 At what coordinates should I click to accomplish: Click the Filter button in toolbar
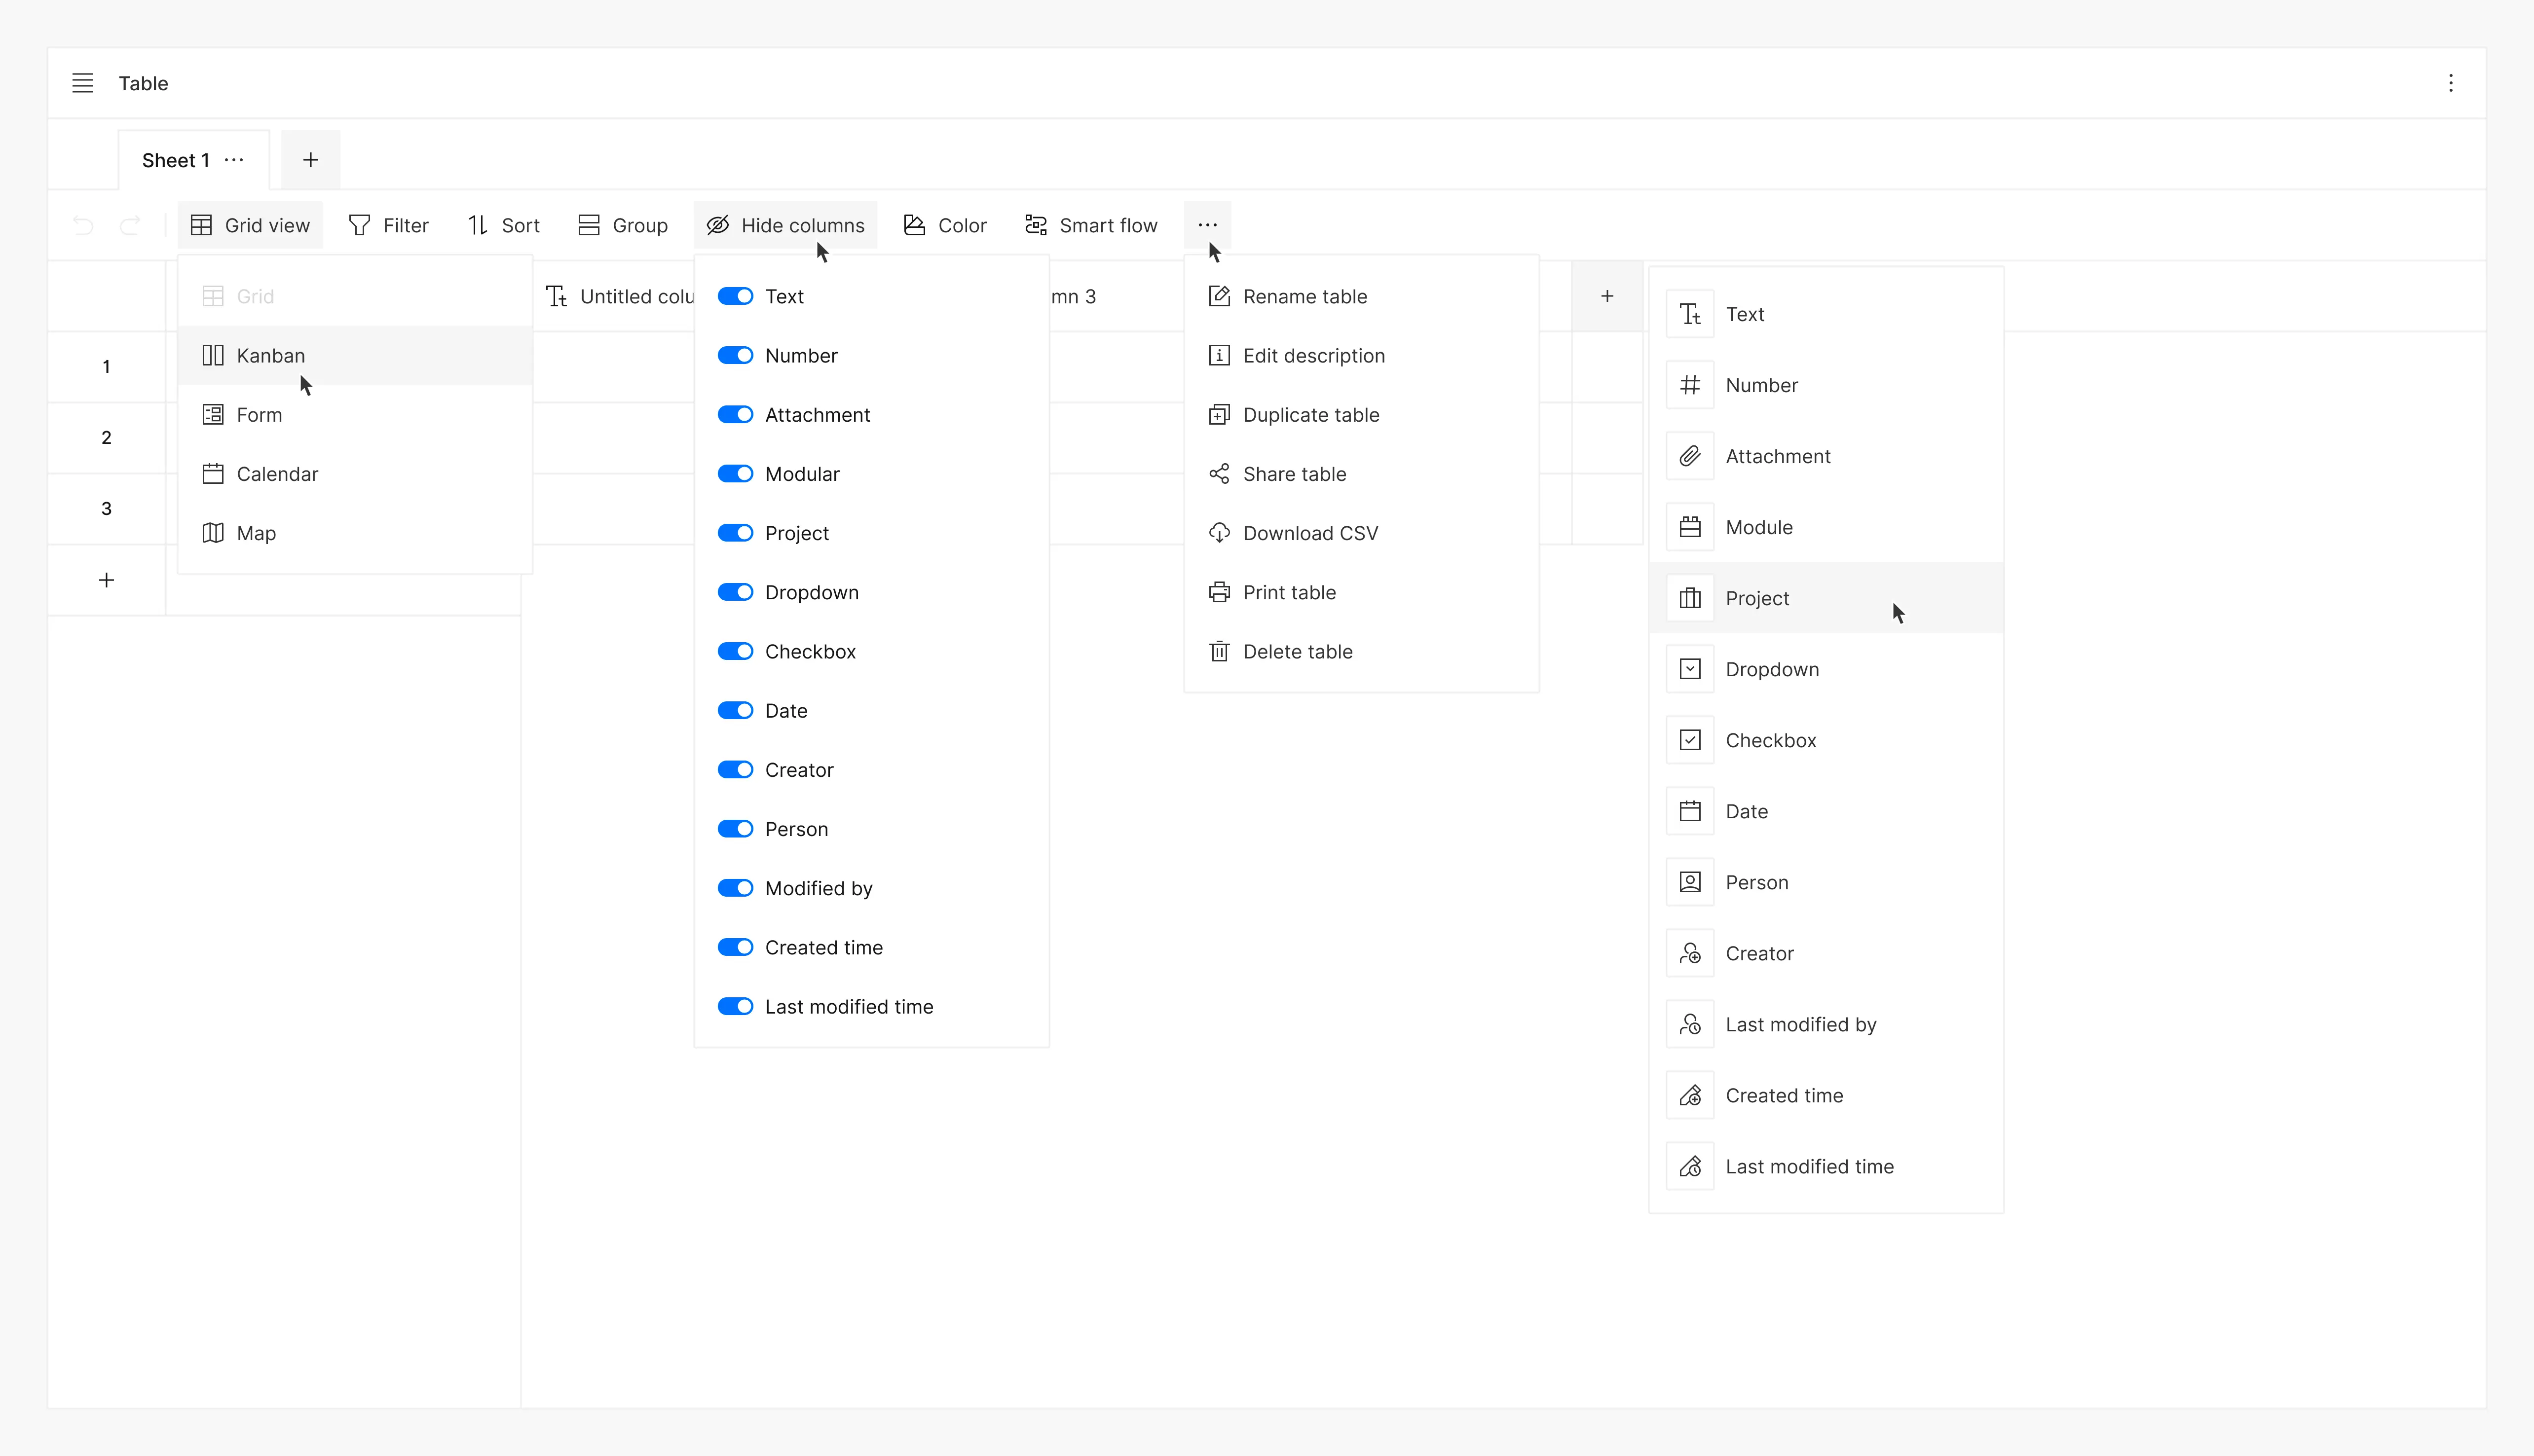388,225
